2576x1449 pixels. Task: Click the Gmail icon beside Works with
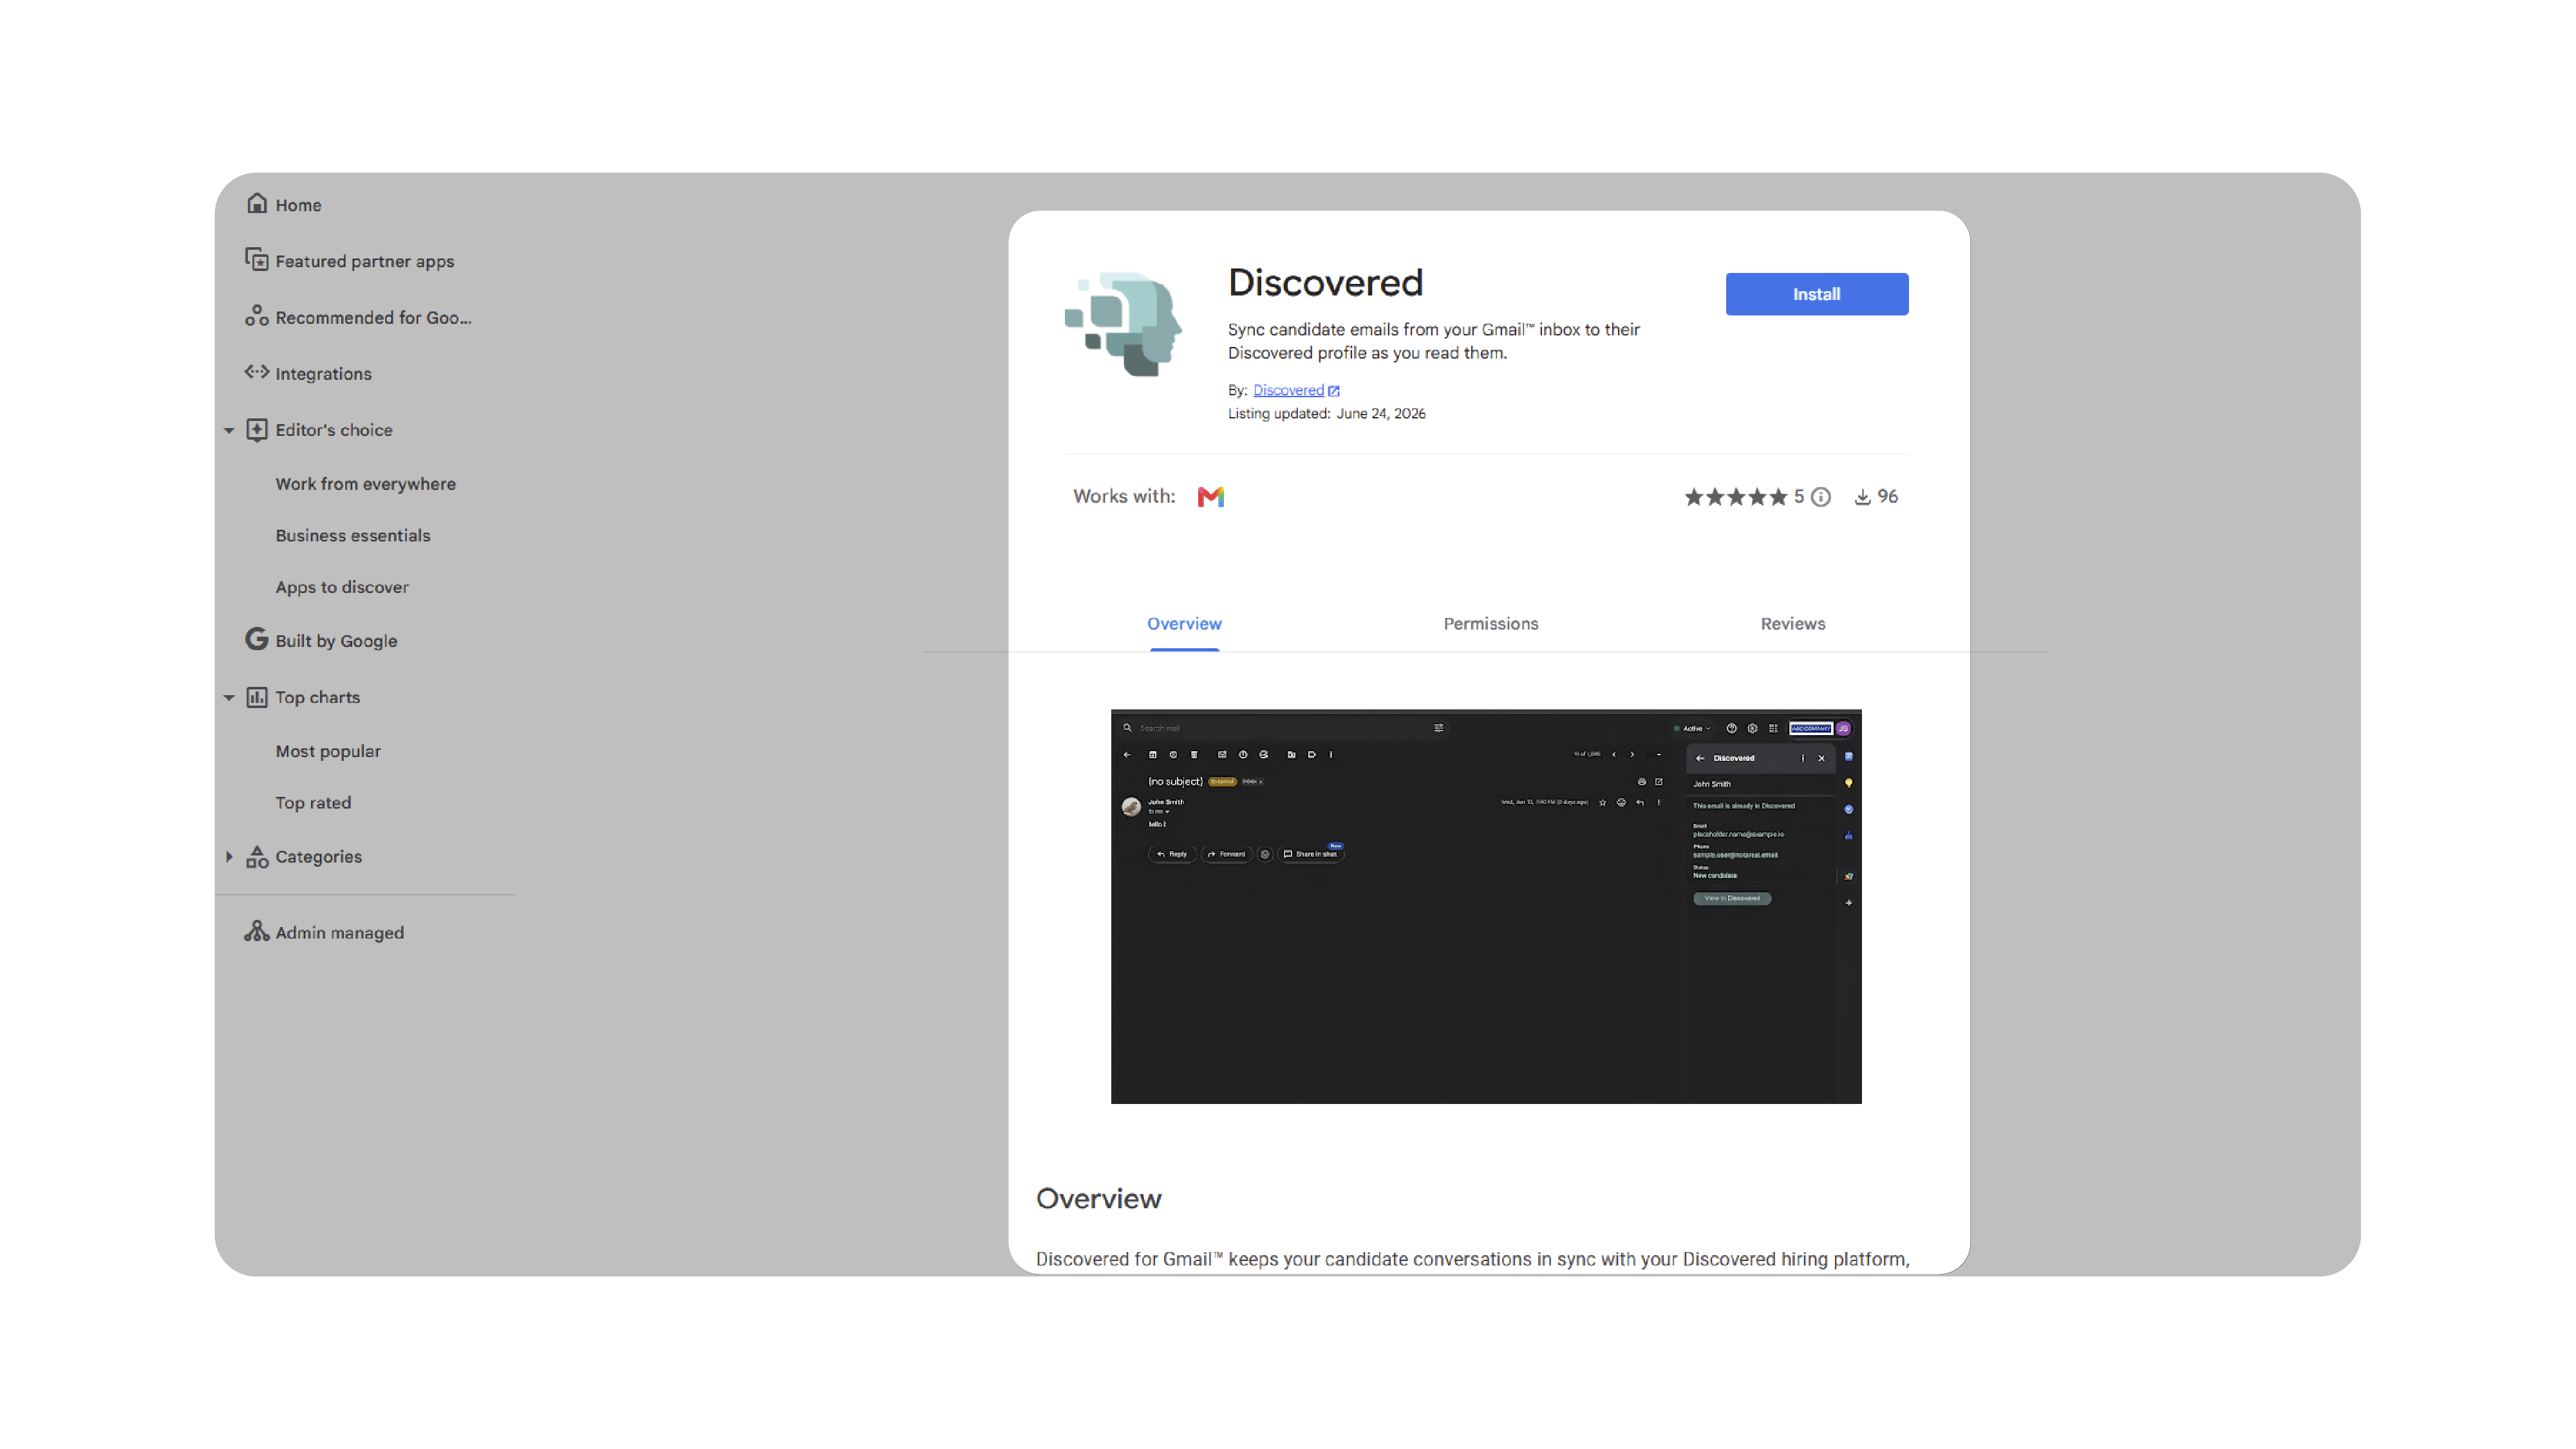1210,497
